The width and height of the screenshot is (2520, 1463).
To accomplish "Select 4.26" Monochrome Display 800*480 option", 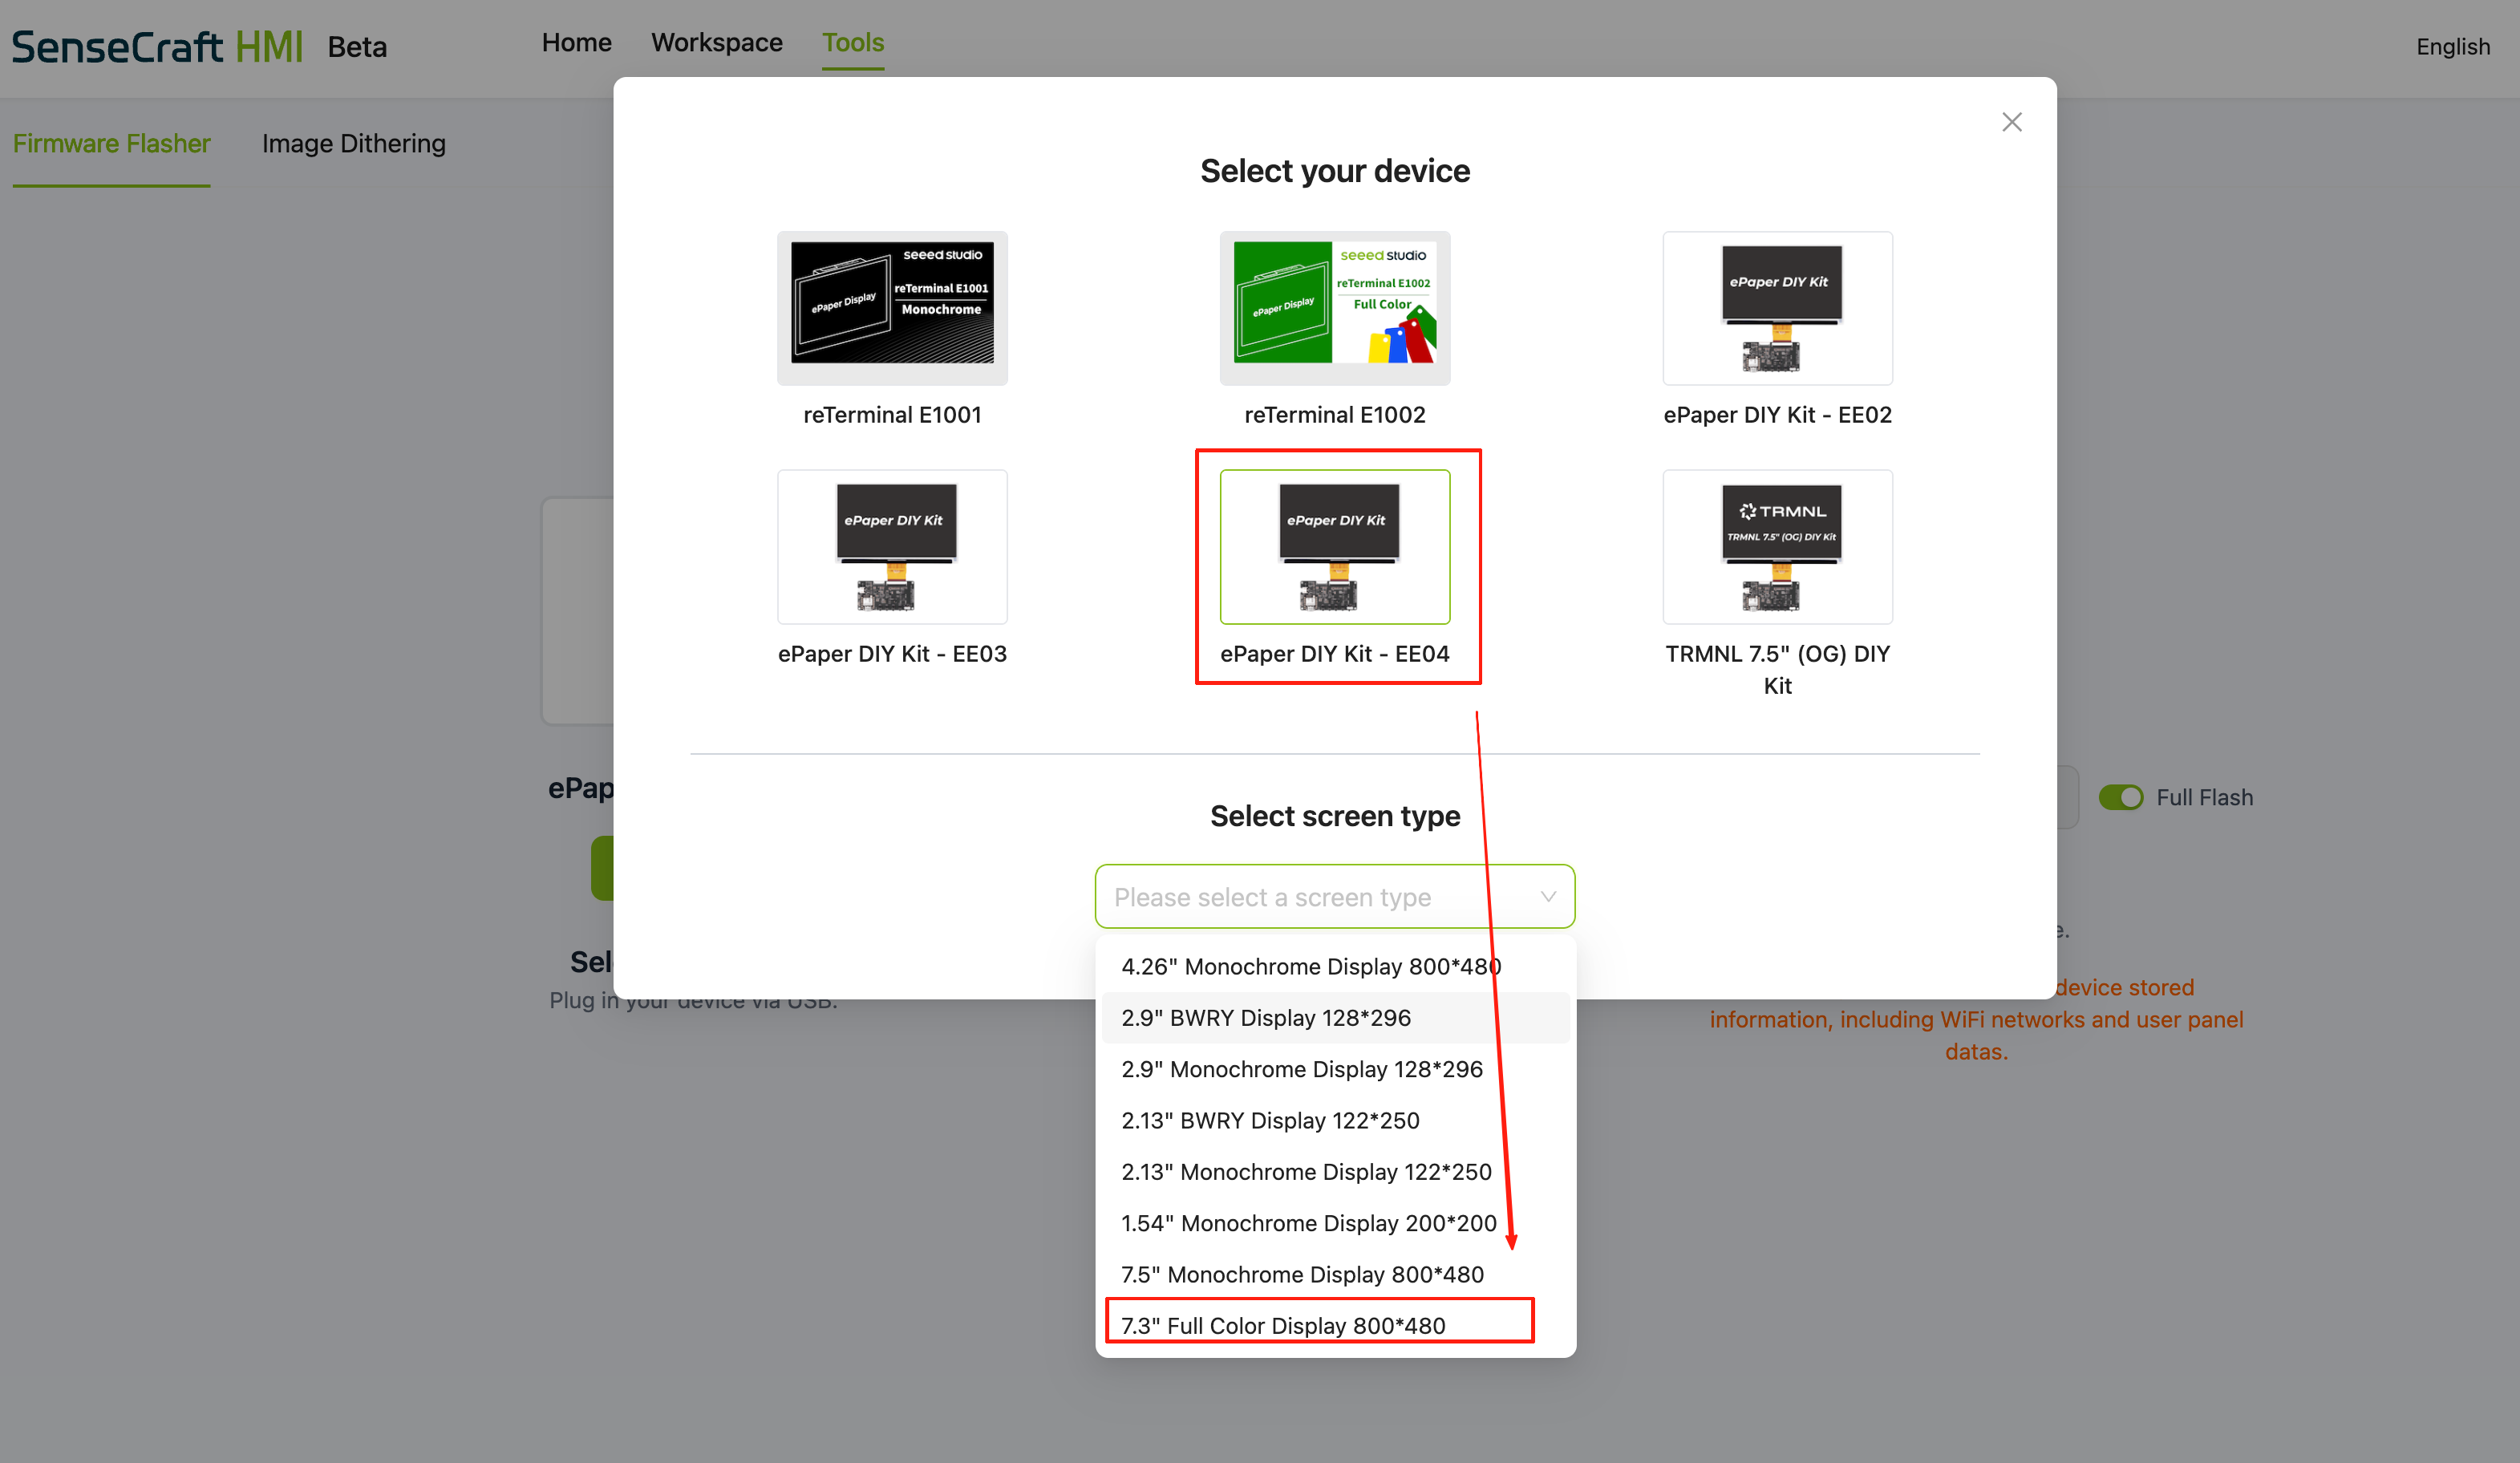I will [1310, 966].
